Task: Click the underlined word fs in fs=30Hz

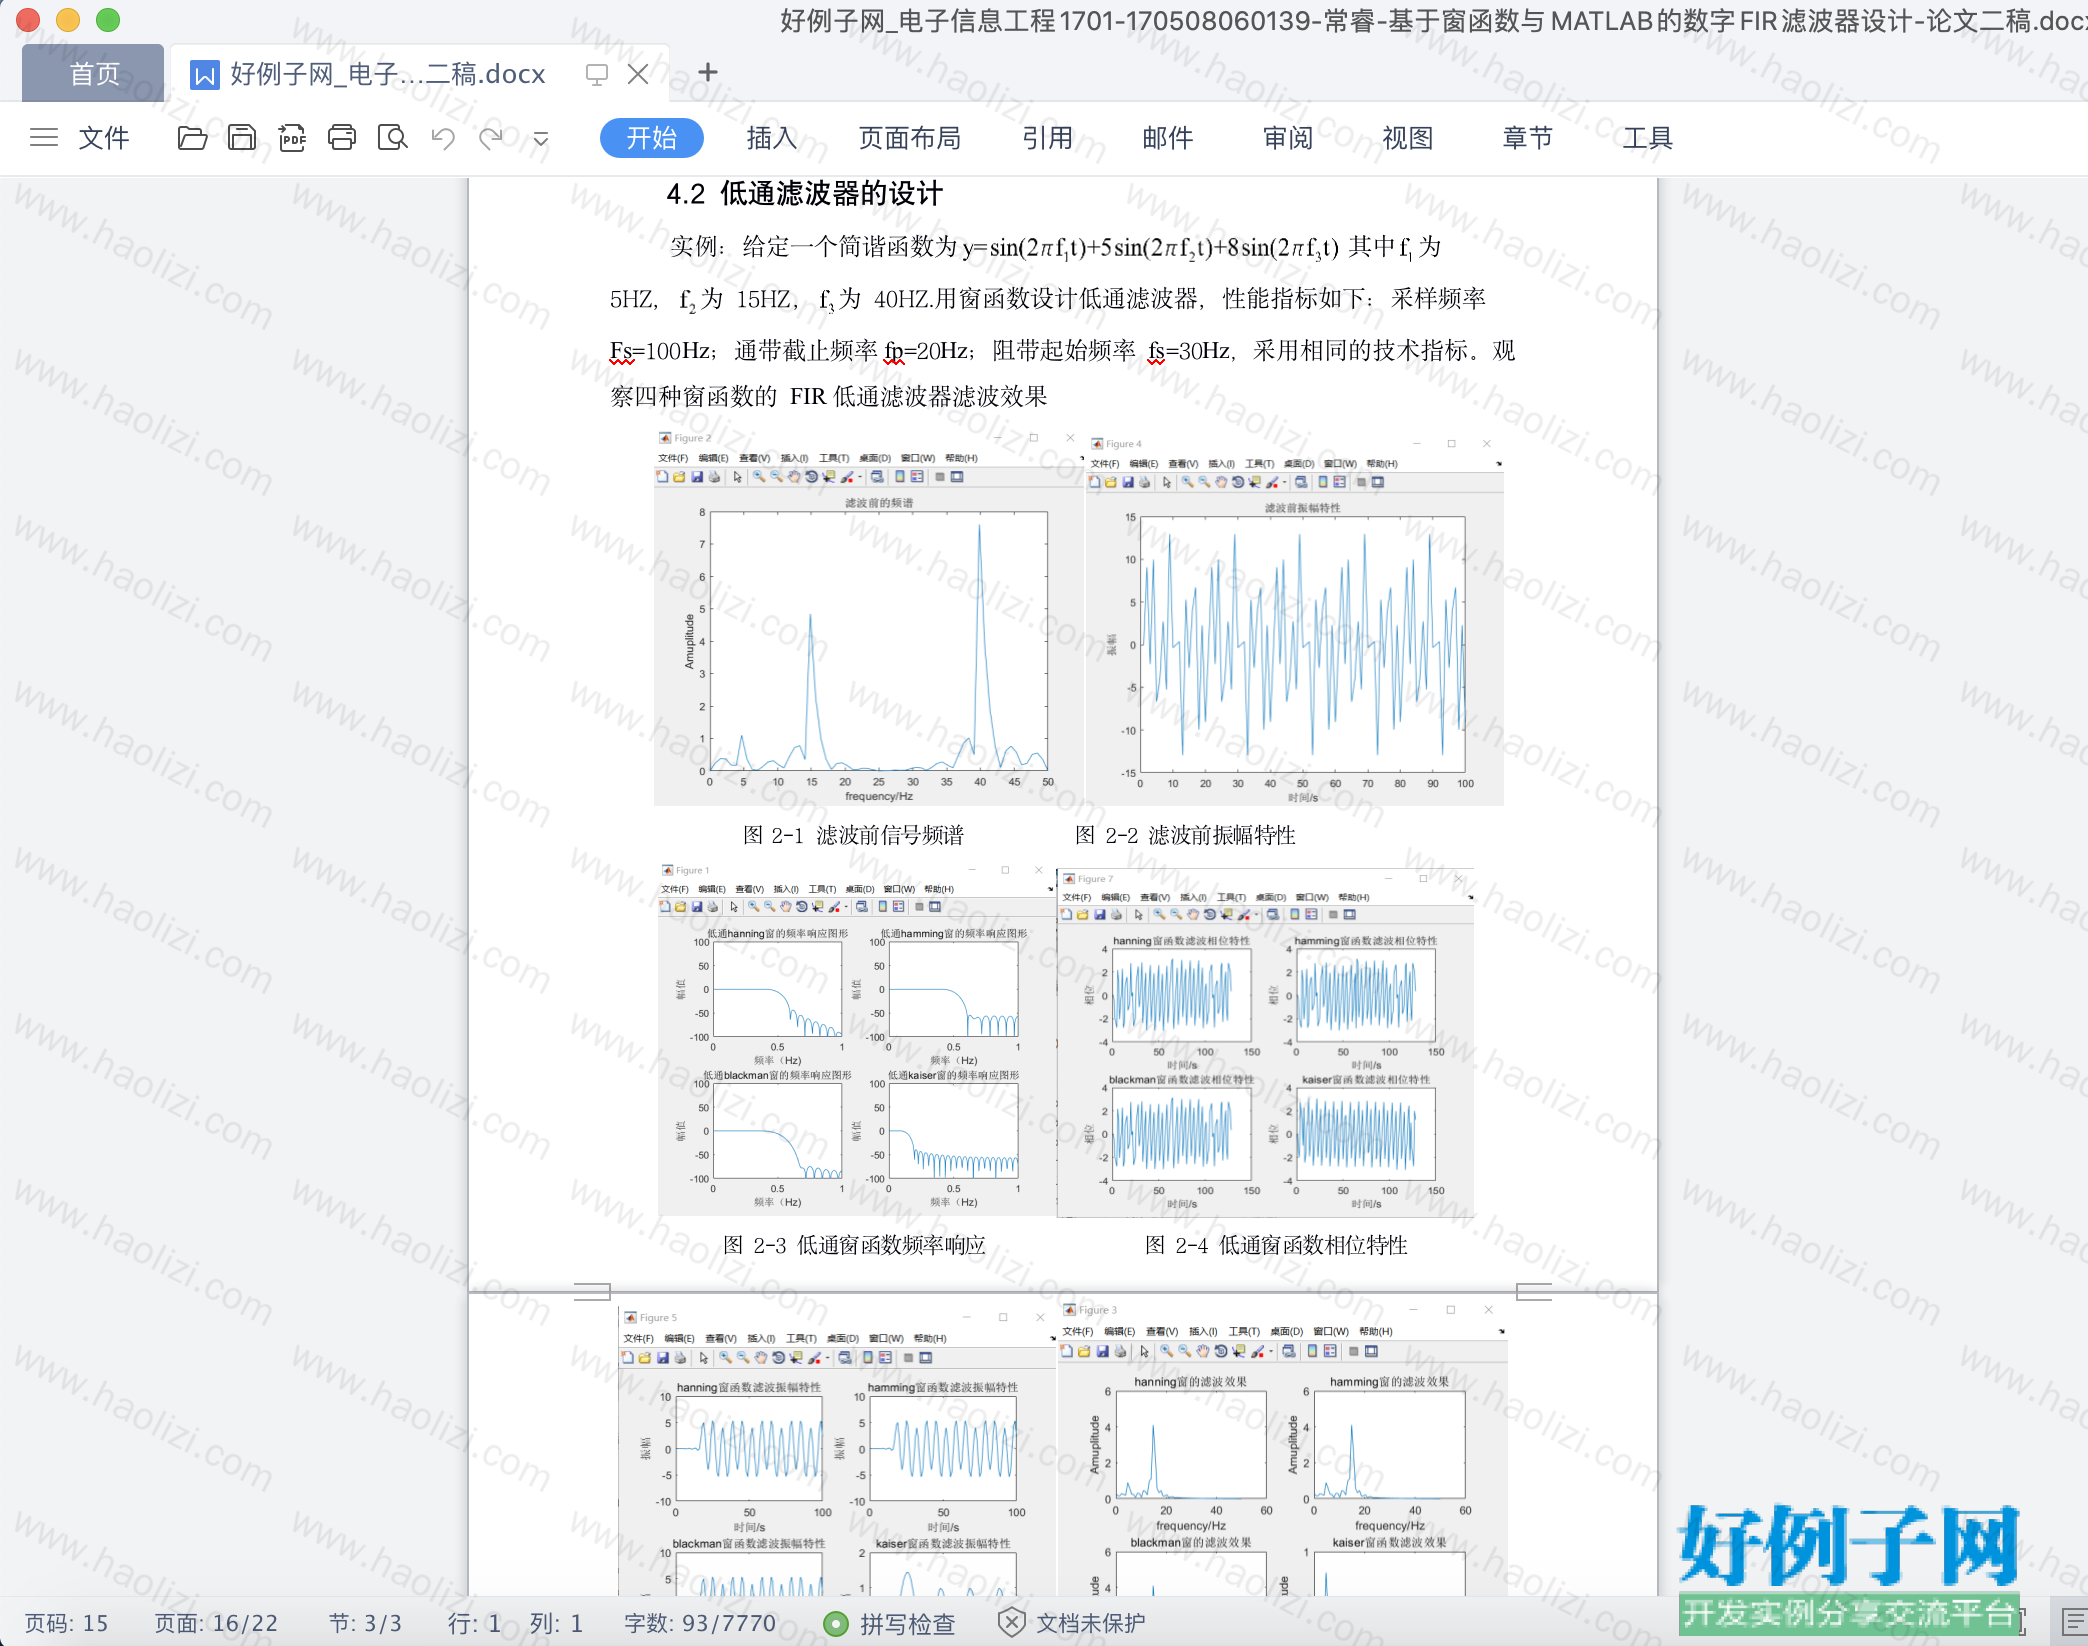Action: [1157, 351]
